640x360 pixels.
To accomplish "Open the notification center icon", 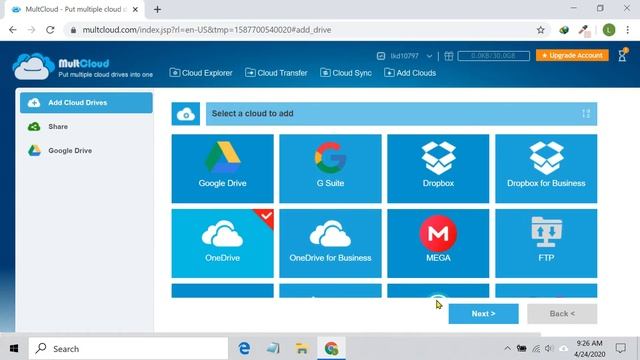I will 621,348.
